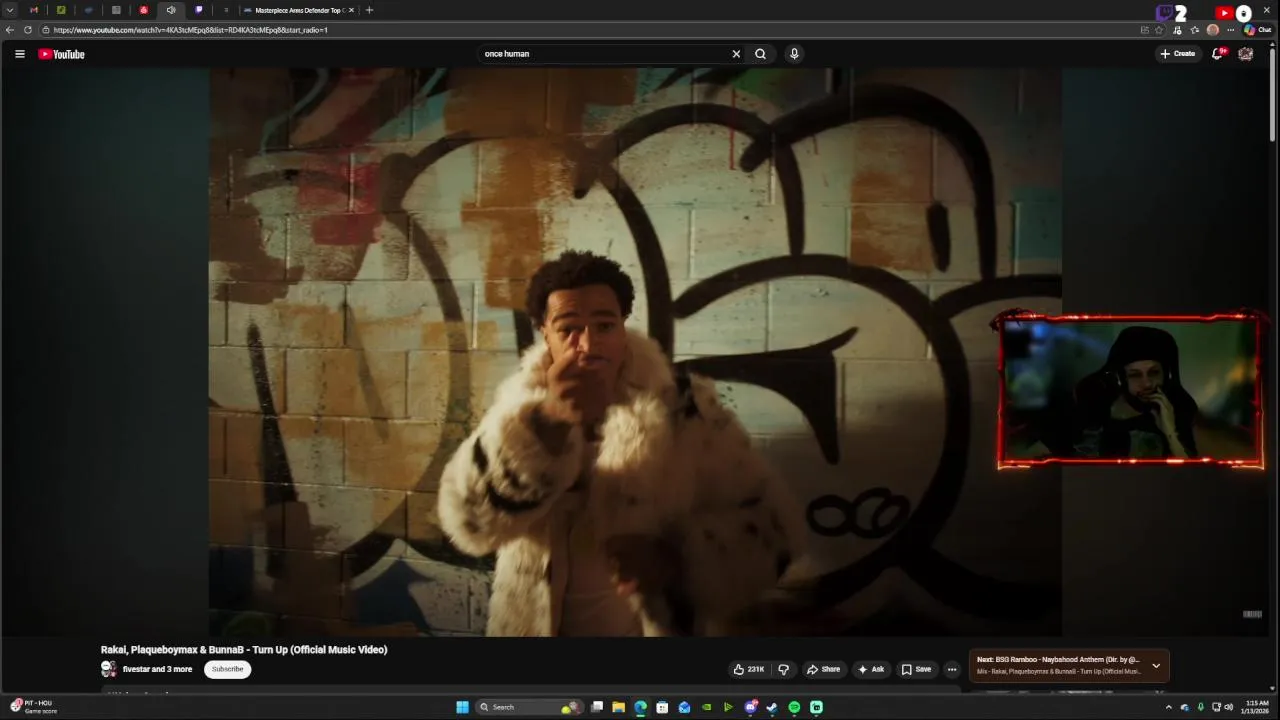Go to YouTube home via logo
Viewport: 1280px width, 720px height.
coord(61,54)
